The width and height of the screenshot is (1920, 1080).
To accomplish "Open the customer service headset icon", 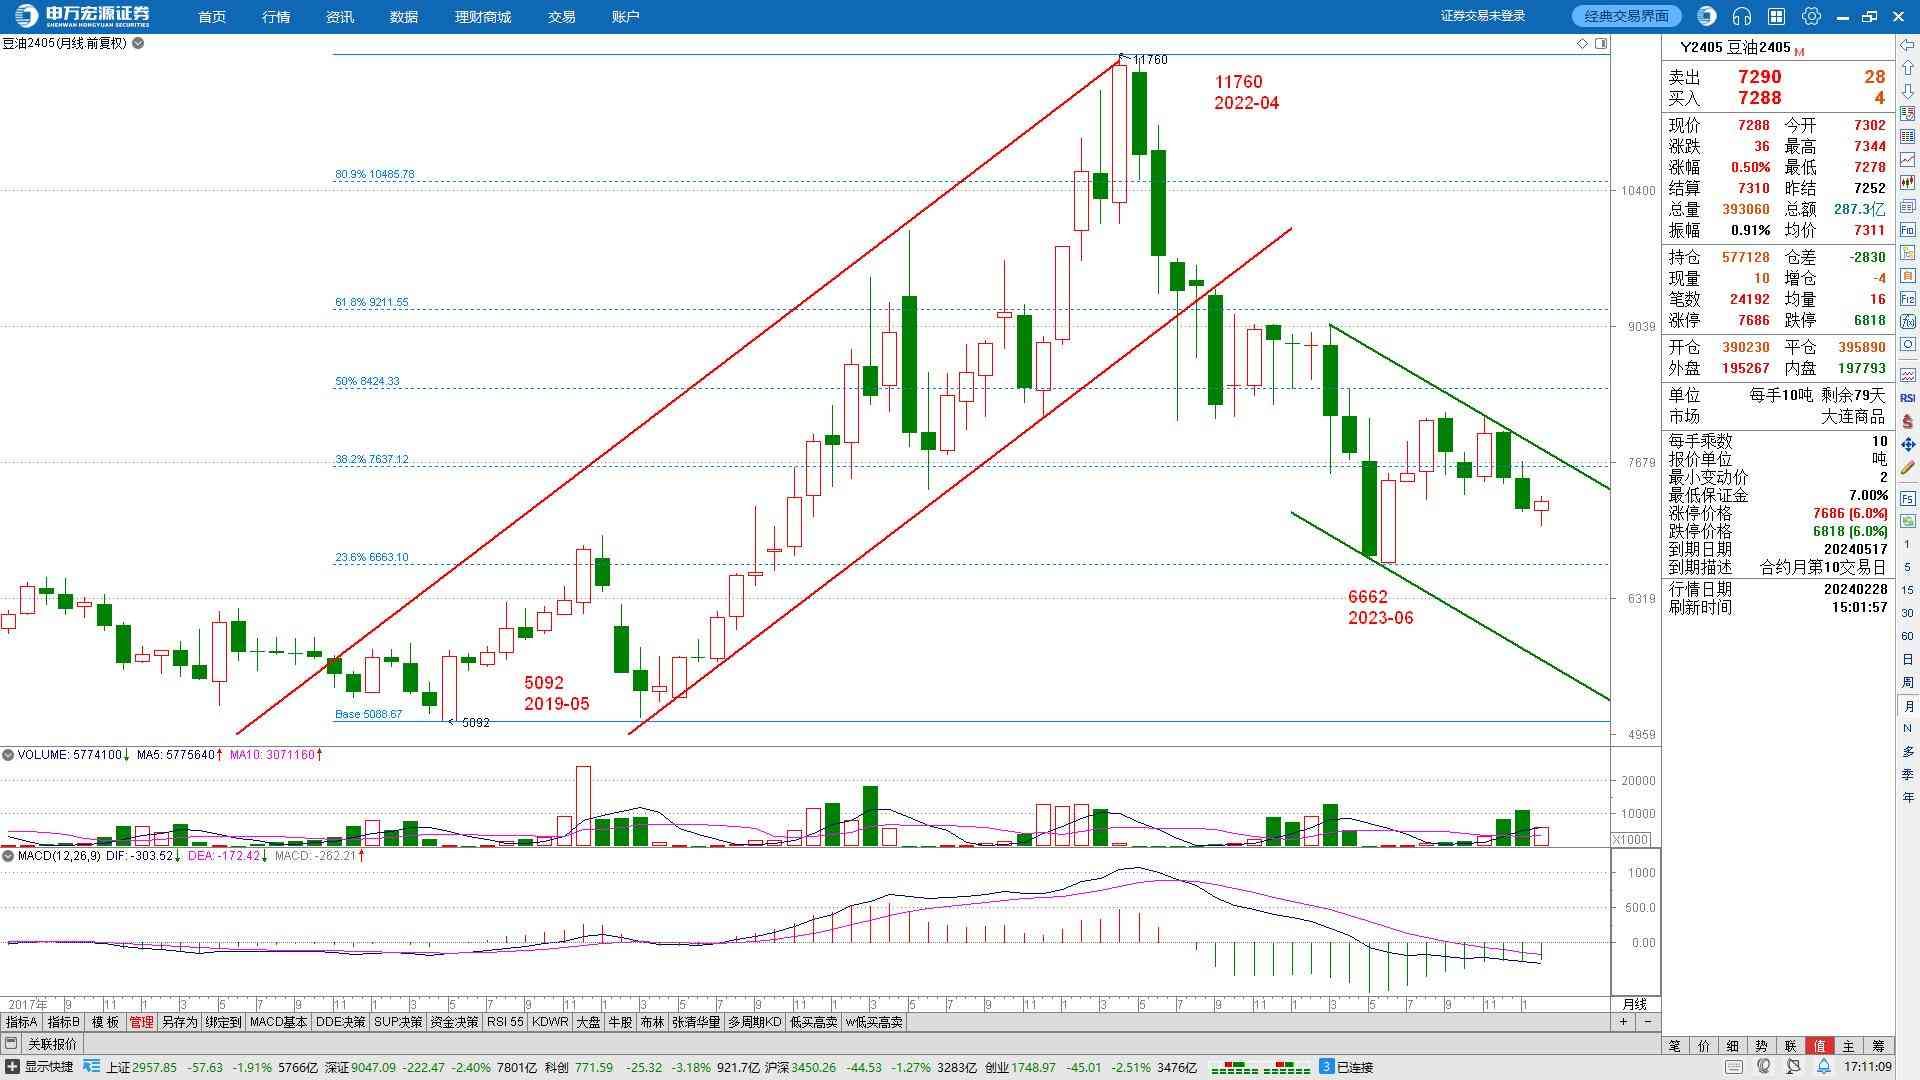I will [1742, 16].
